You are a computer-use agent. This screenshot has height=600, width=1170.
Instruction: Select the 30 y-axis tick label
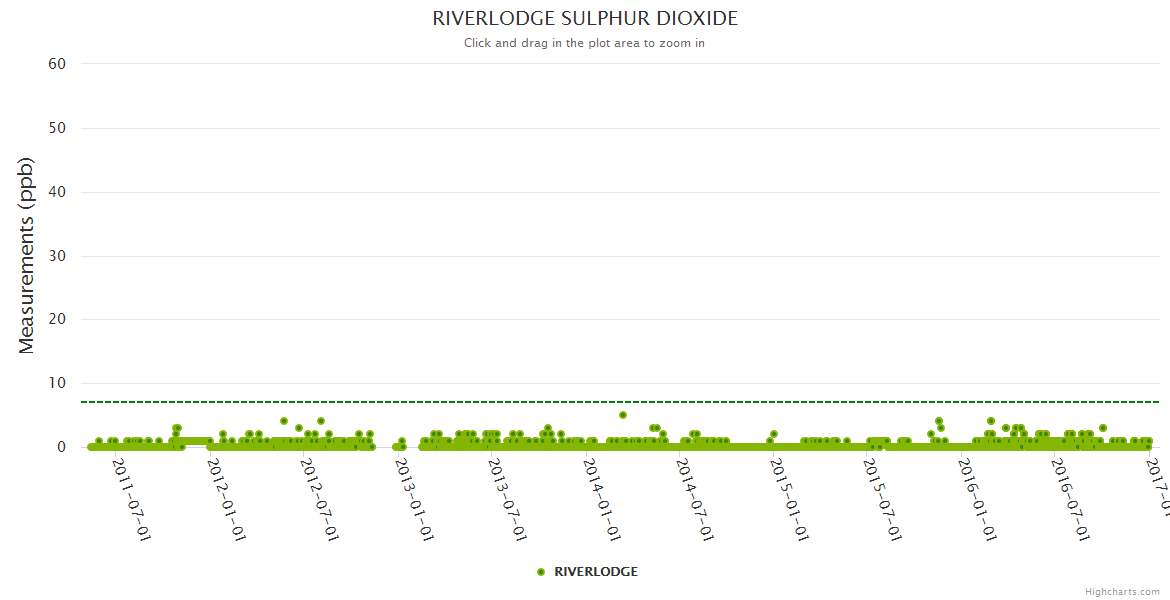pyautogui.click(x=57, y=256)
